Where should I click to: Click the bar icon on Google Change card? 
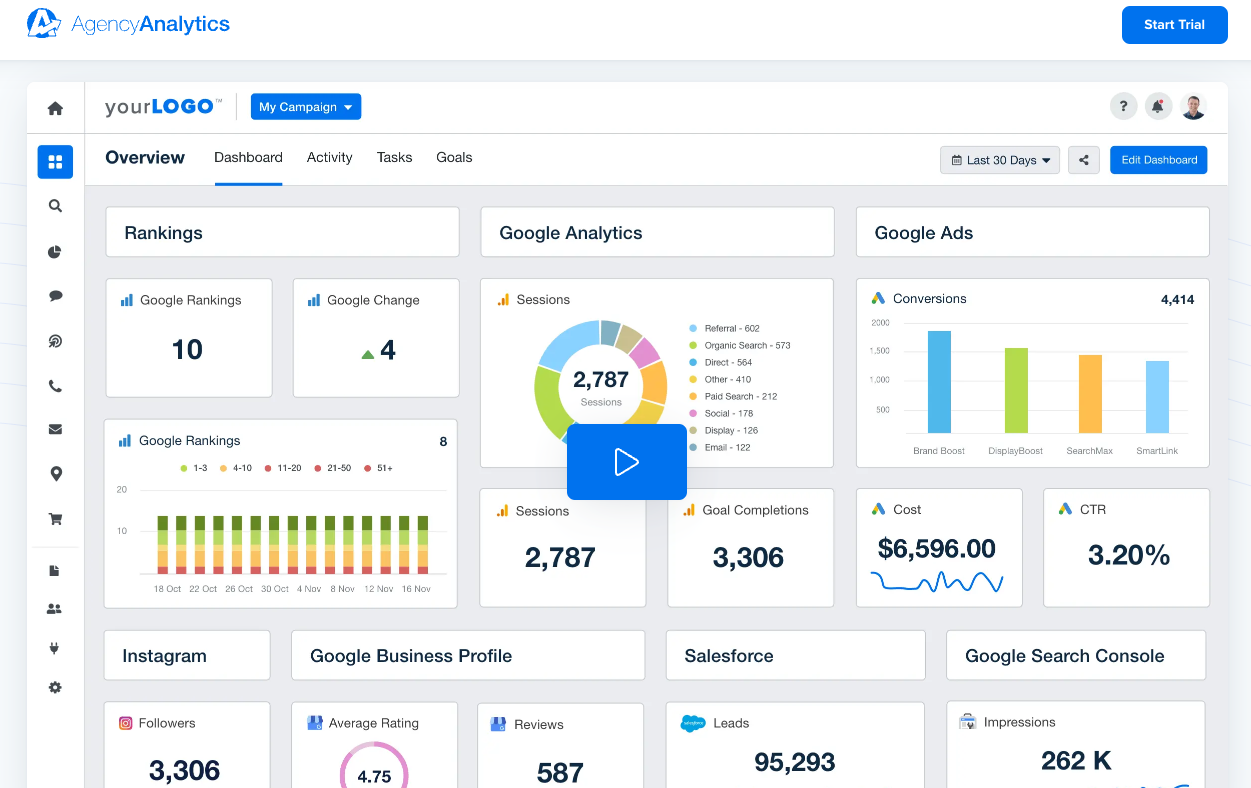tap(314, 300)
